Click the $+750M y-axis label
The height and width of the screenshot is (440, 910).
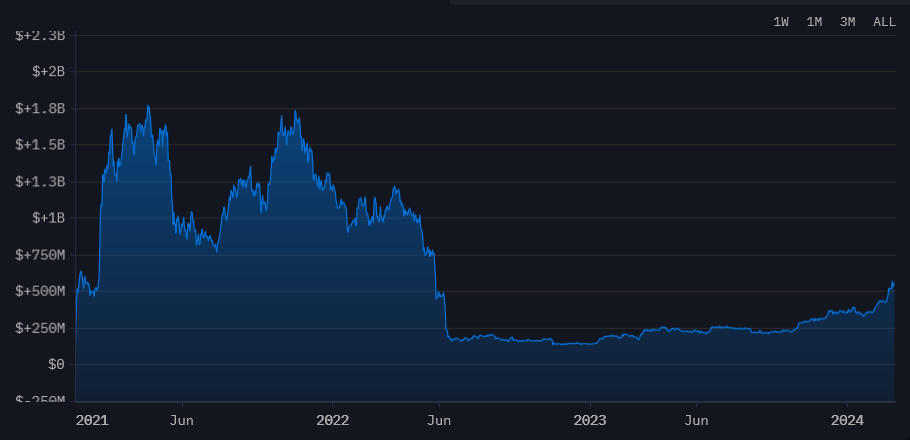[x=41, y=255]
